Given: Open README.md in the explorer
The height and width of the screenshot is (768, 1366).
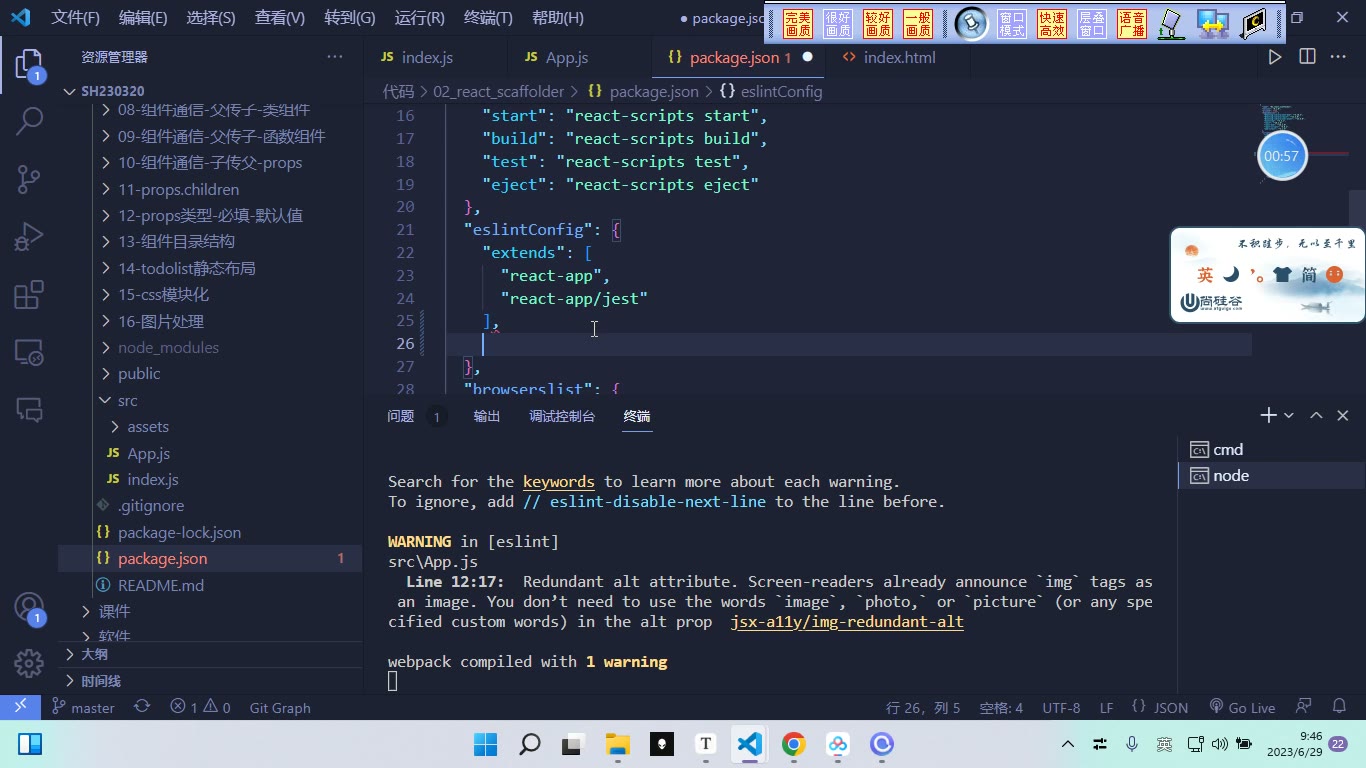Looking at the screenshot, I should point(161,585).
